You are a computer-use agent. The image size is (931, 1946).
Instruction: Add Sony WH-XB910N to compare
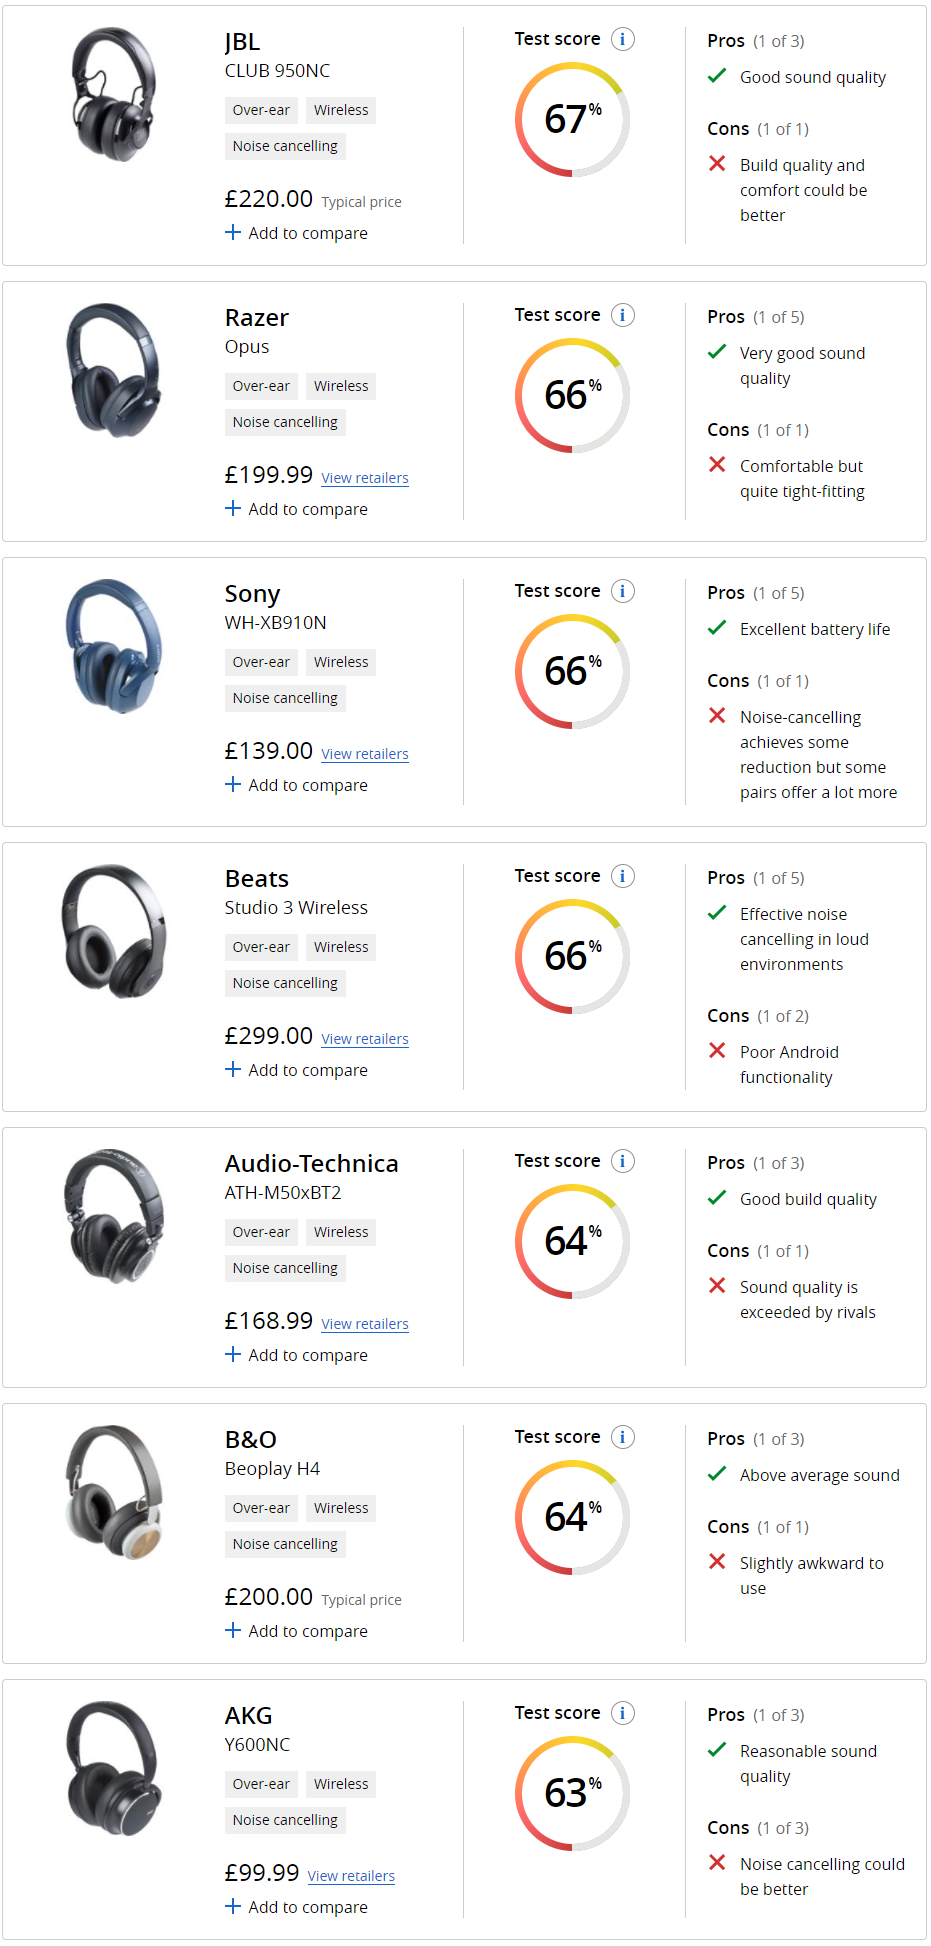click(x=296, y=785)
